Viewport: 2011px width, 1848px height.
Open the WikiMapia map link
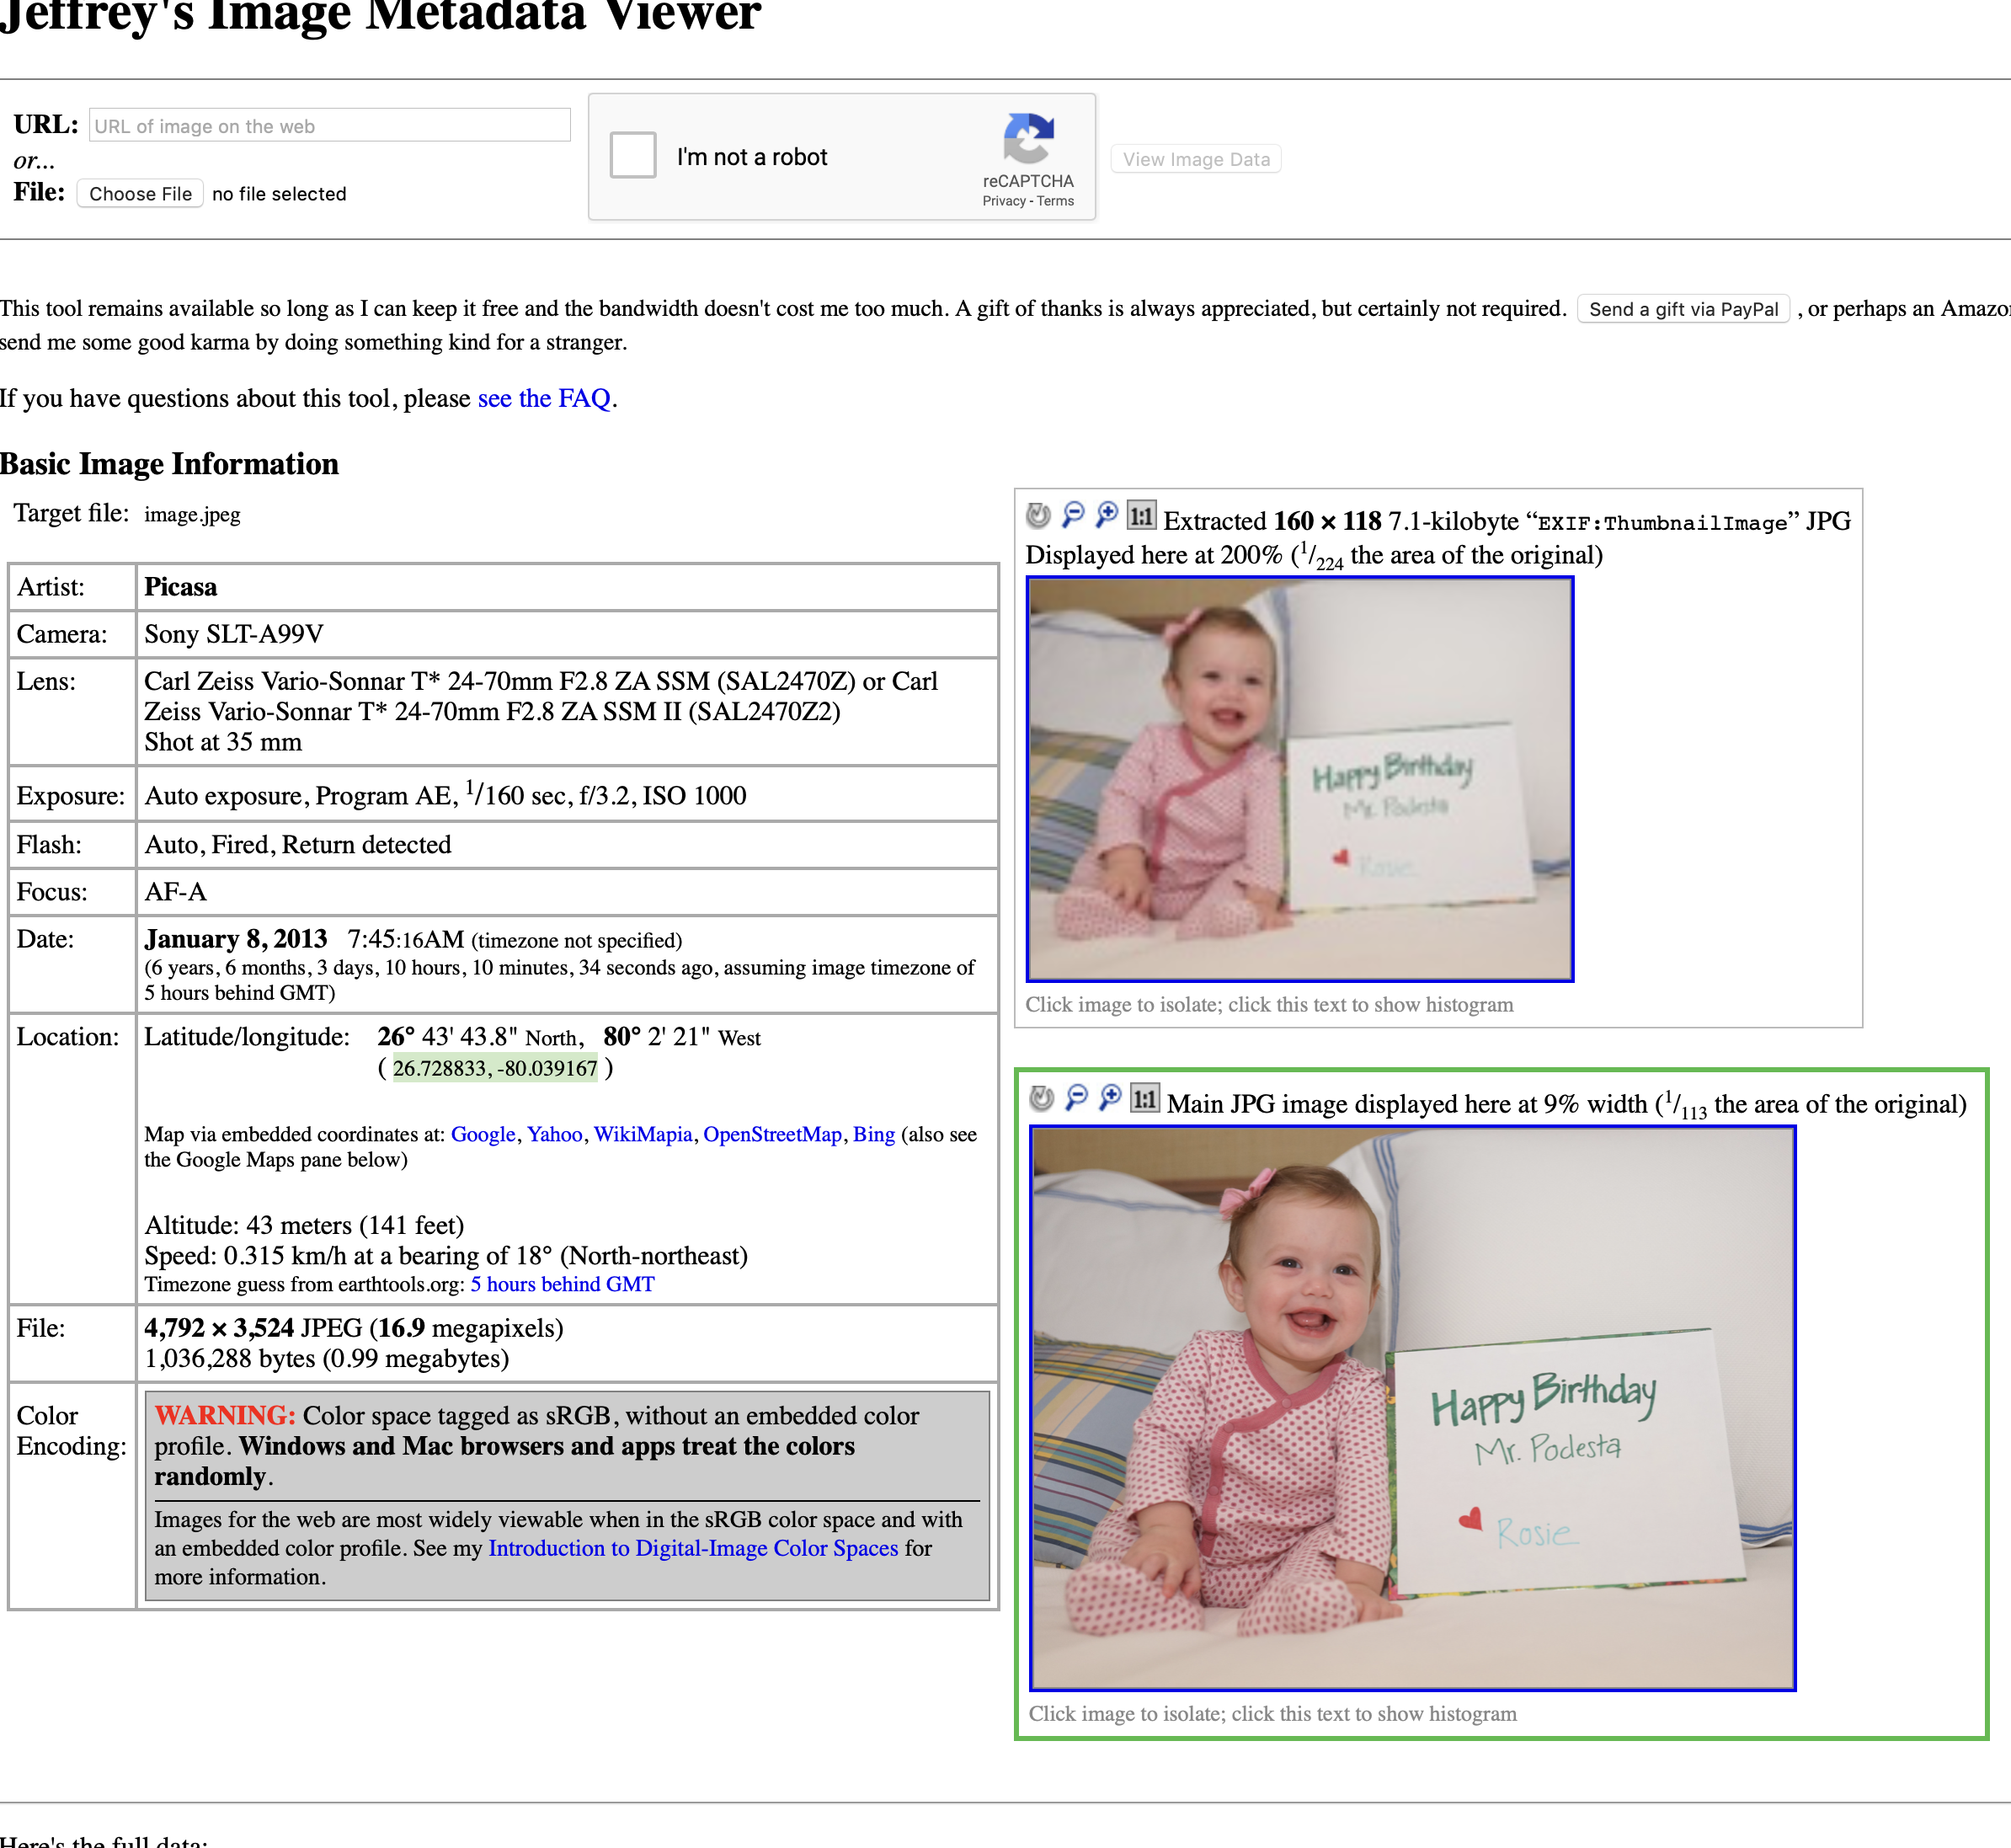[x=643, y=1134]
